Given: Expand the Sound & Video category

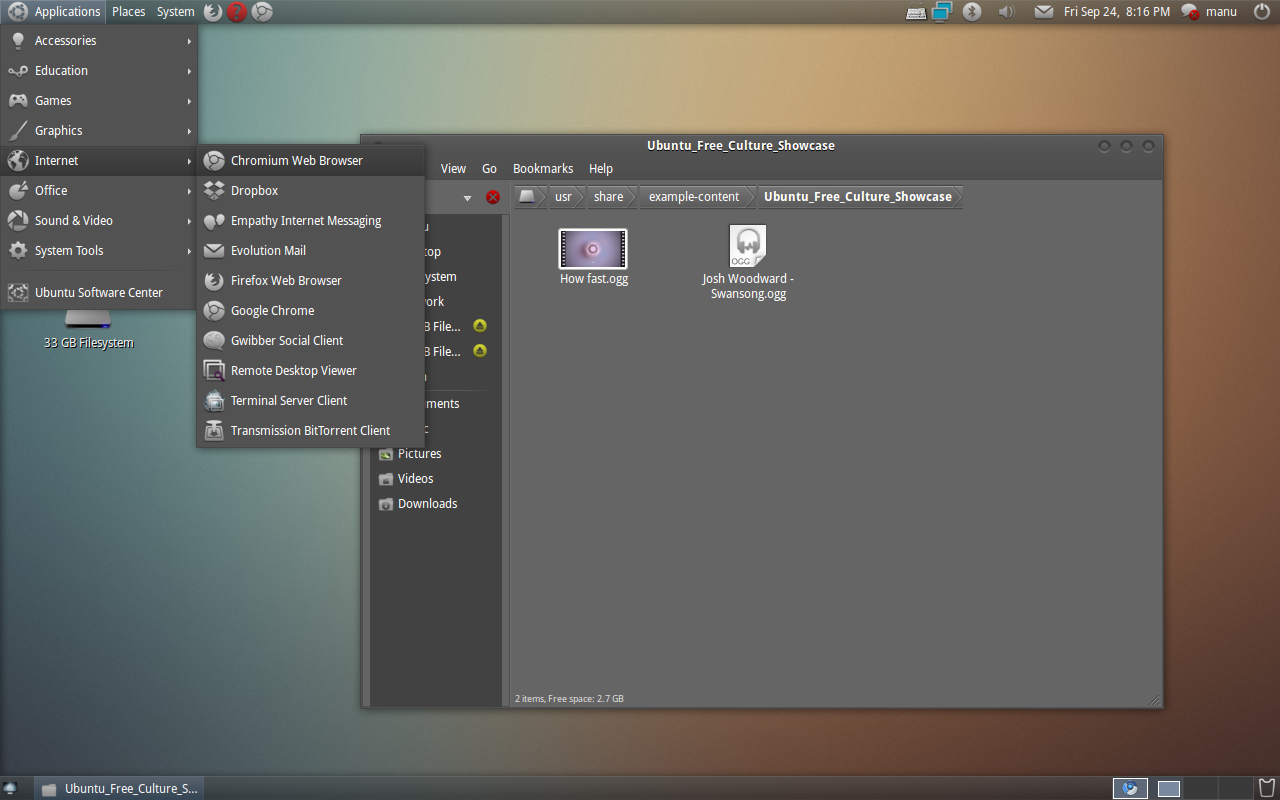Looking at the screenshot, I should click(x=99, y=221).
